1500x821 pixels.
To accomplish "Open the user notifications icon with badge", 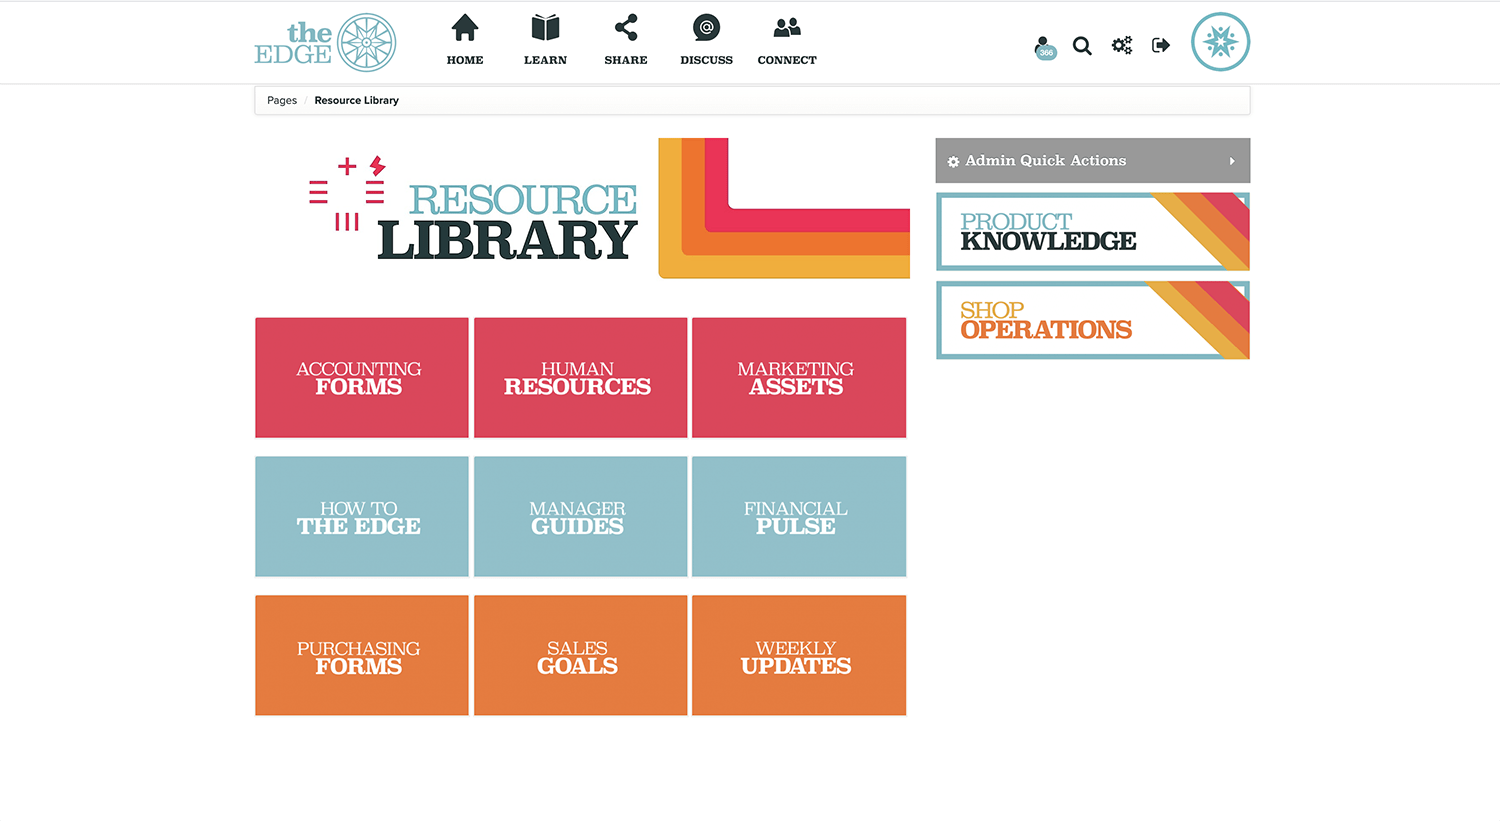I will coord(1044,47).
